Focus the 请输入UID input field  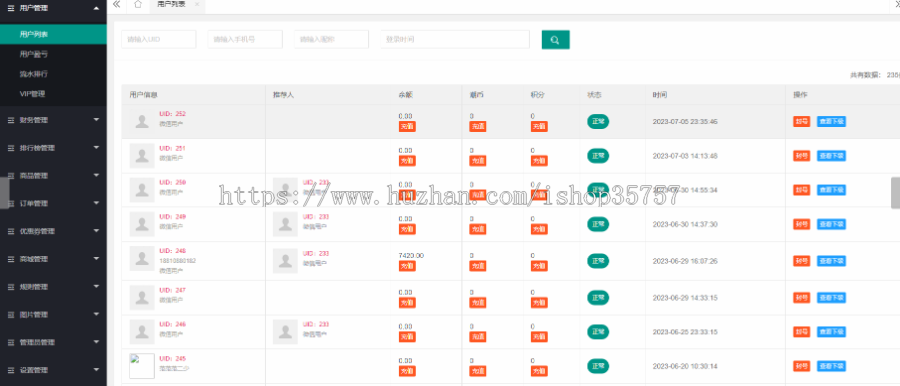[159, 40]
